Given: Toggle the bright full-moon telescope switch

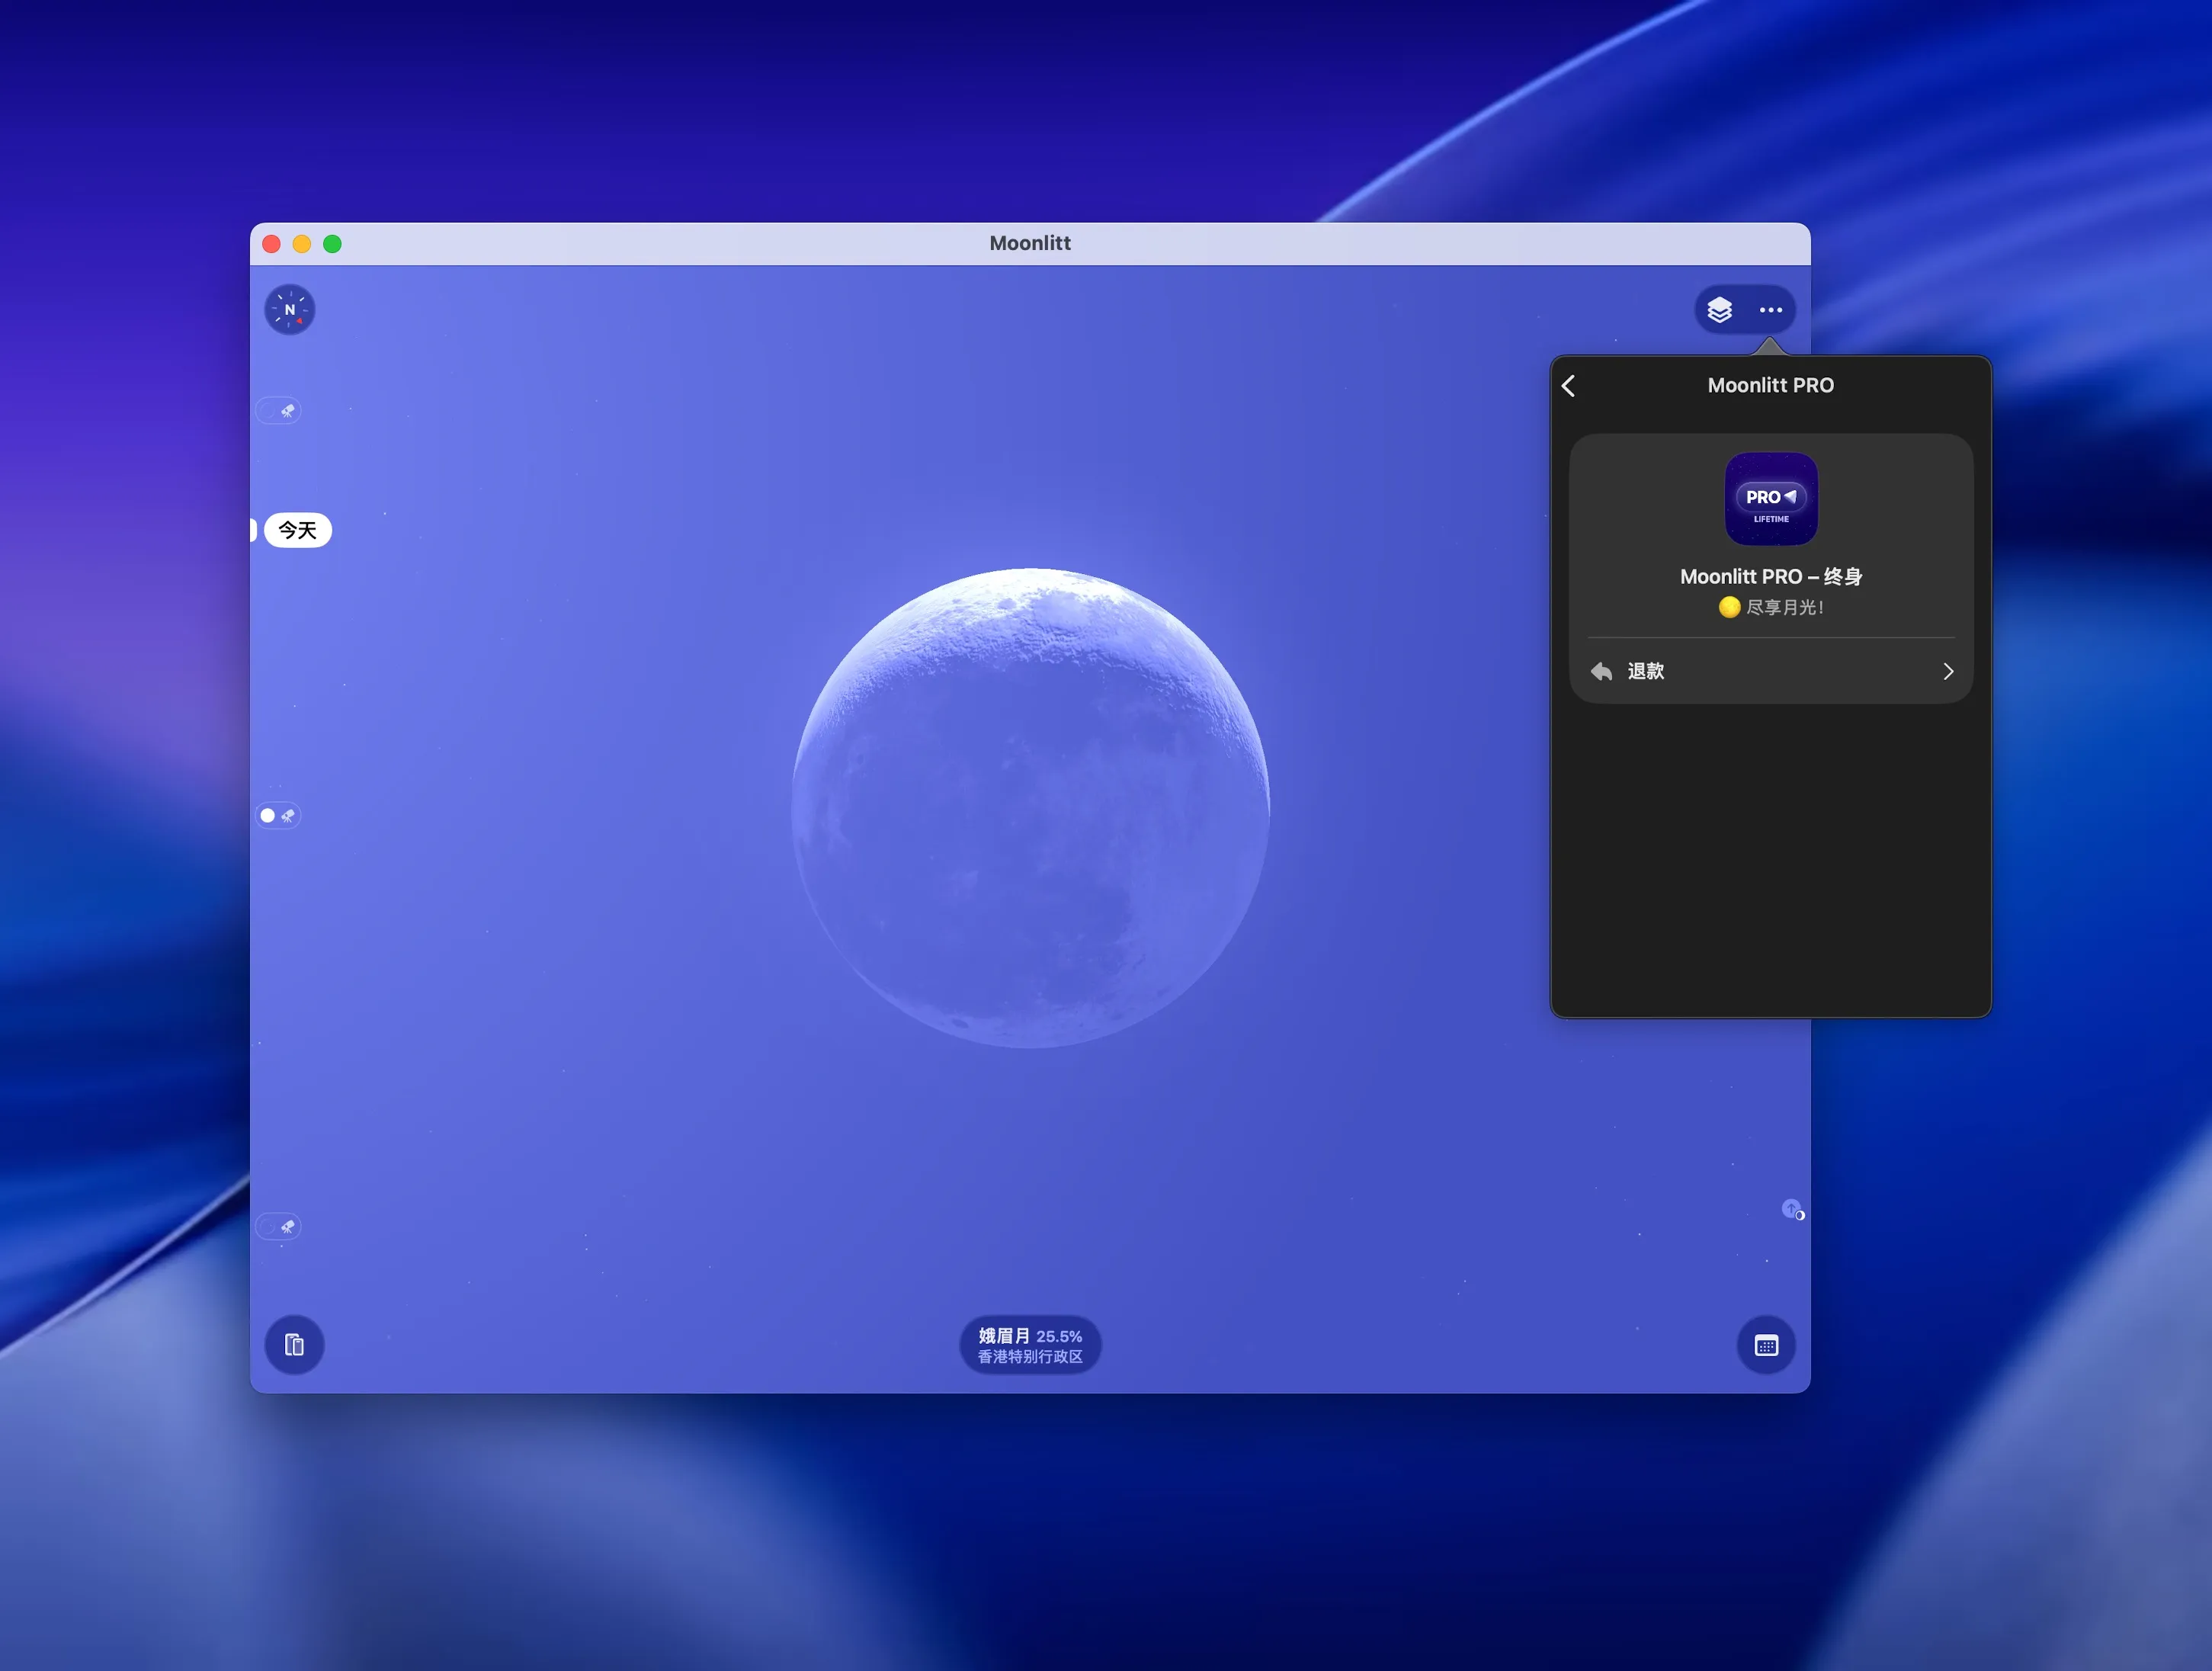Looking at the screenshot, I should [278, 816].
